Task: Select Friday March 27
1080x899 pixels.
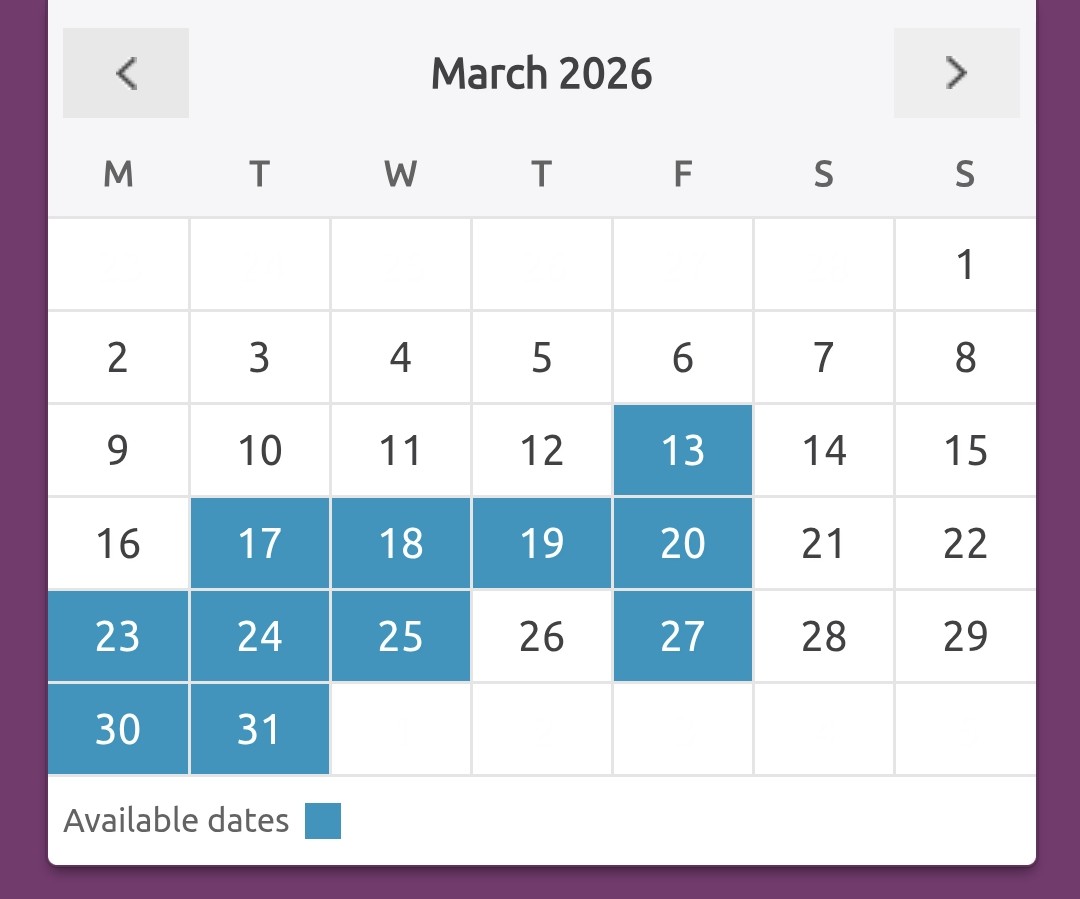Action: (683, 636)
